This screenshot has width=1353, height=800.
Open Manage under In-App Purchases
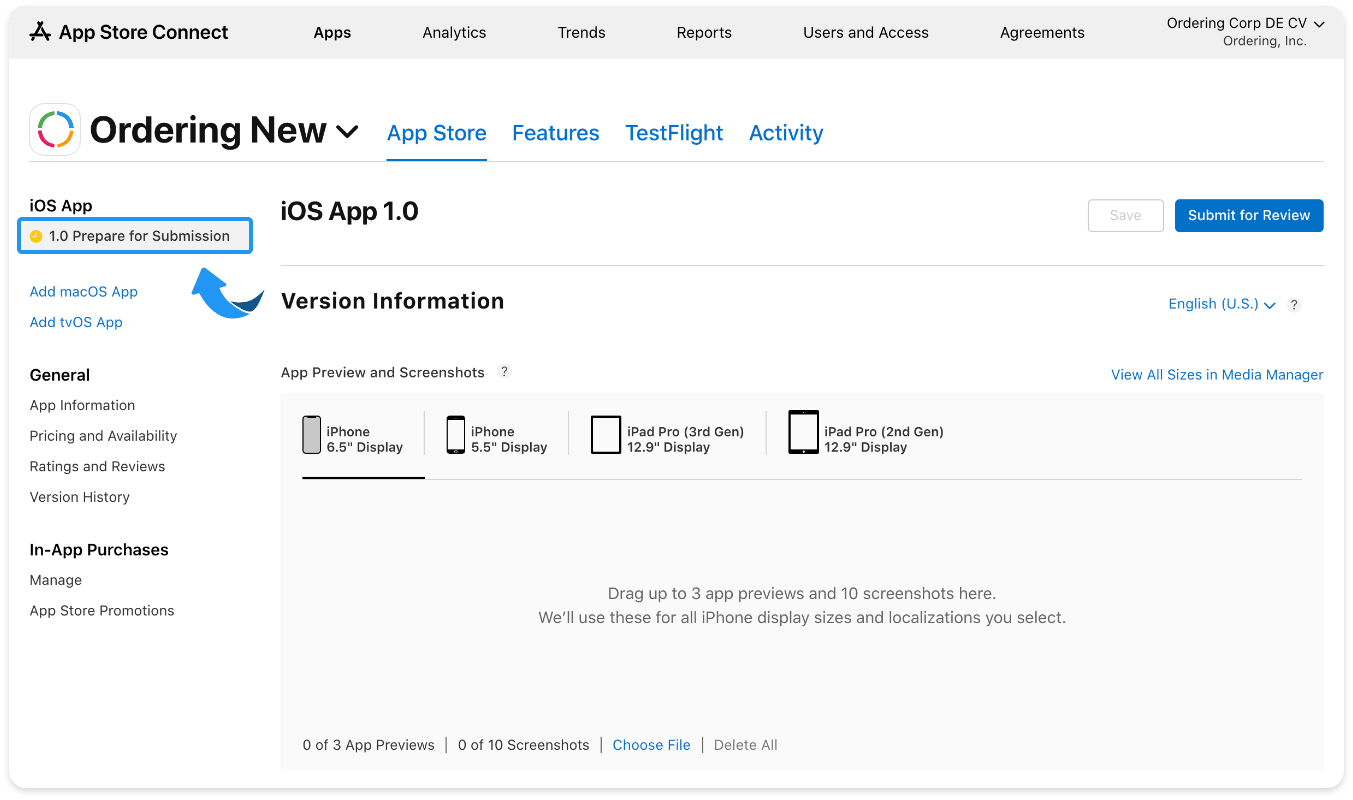coord(56,580)
